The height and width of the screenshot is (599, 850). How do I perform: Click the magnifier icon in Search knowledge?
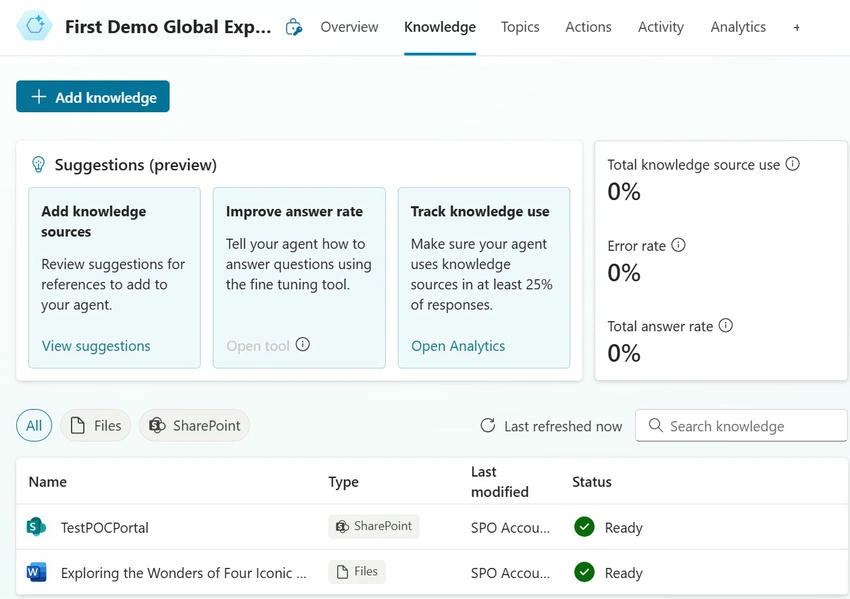[655, 425]
